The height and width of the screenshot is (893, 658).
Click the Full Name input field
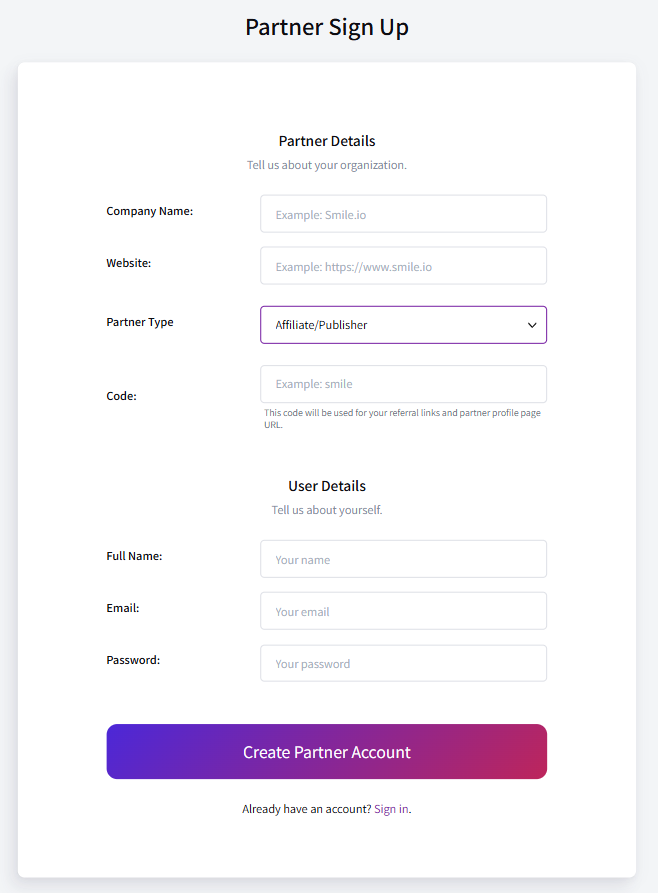[403, 559]
